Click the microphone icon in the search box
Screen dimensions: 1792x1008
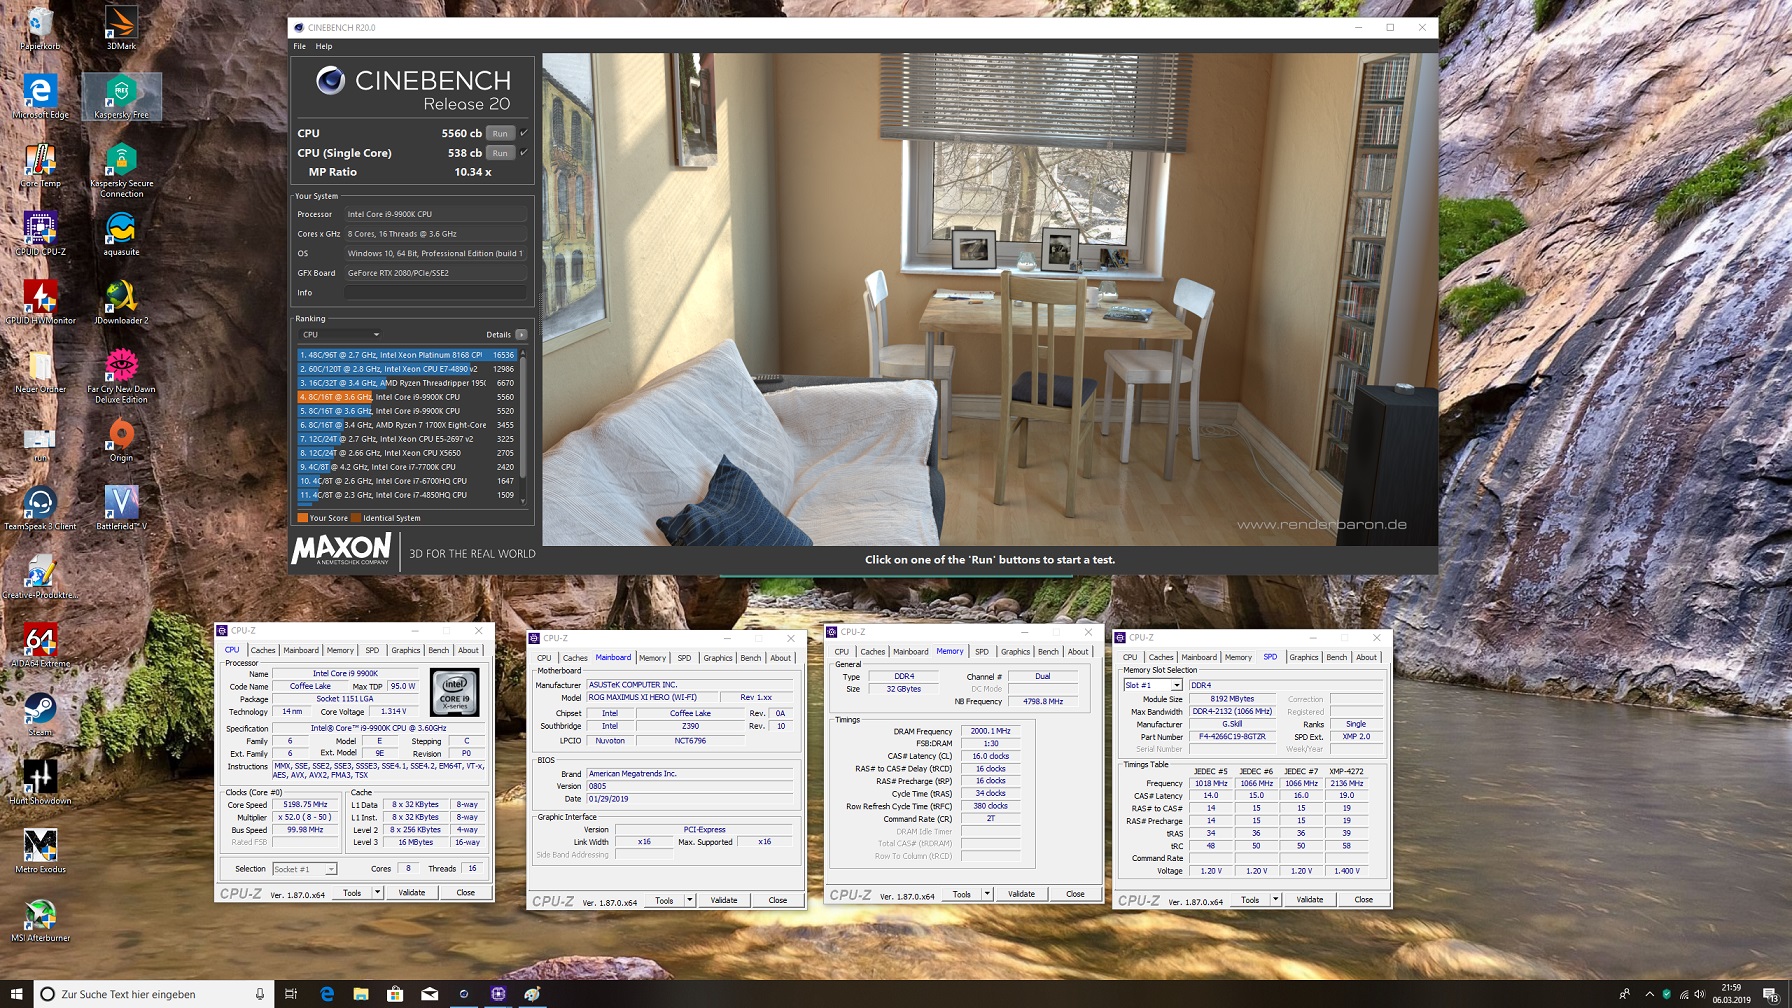click(260, 994)
